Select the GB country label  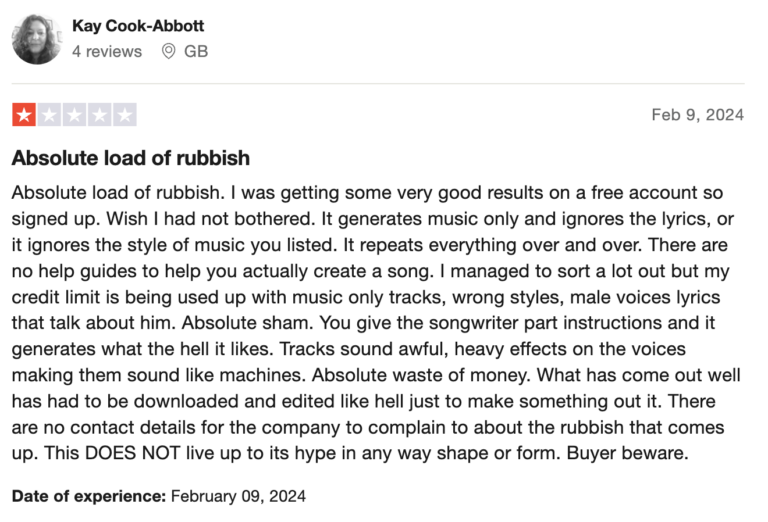196,51
